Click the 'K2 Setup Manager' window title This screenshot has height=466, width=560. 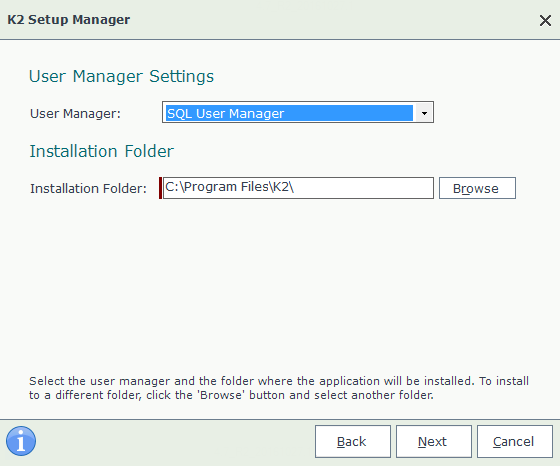pyautogui.click(x=69, y=20)
